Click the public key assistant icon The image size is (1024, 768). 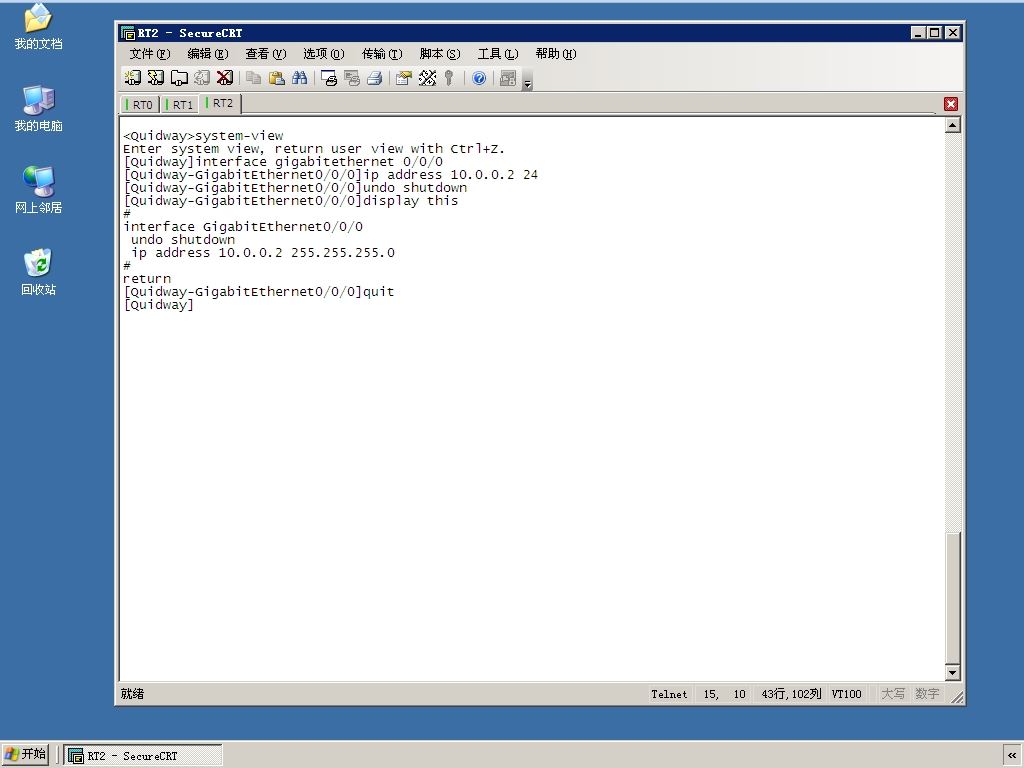point(449,78)
